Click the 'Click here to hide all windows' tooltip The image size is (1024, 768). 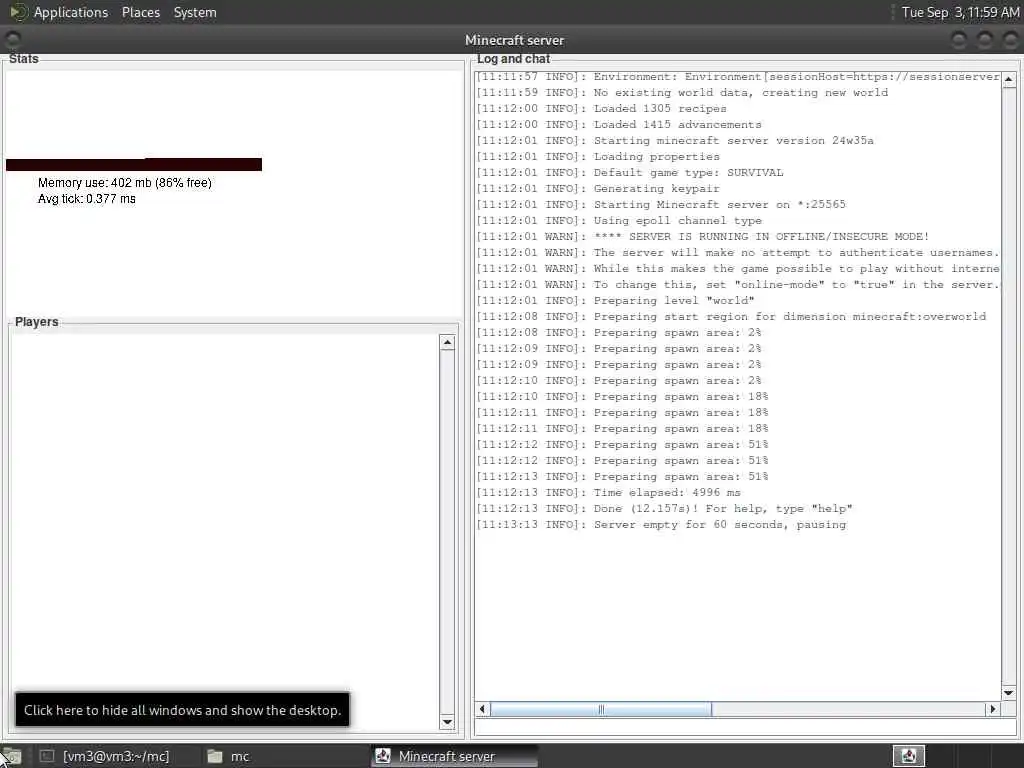pos(182,710)
